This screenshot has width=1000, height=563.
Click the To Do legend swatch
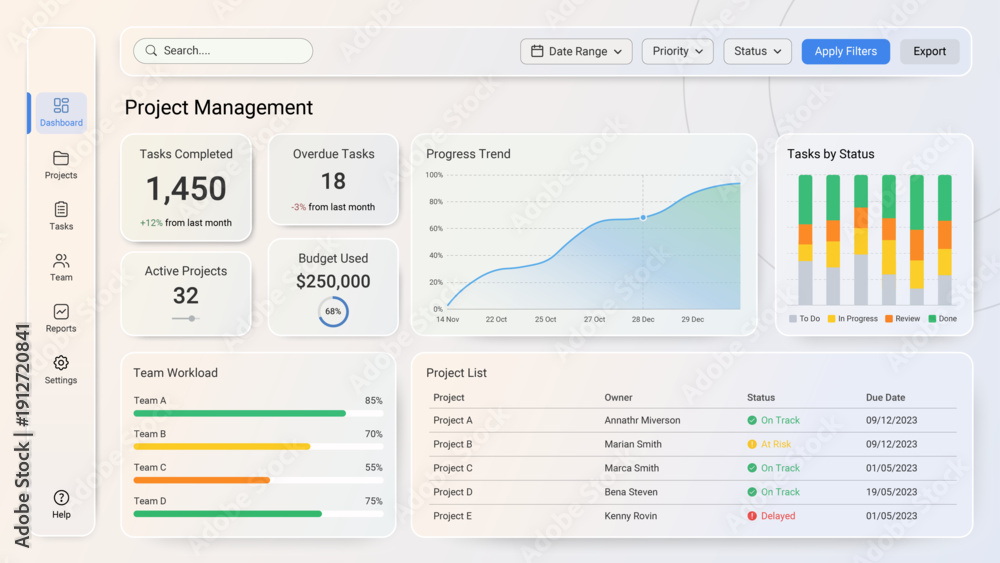point(793,318)
